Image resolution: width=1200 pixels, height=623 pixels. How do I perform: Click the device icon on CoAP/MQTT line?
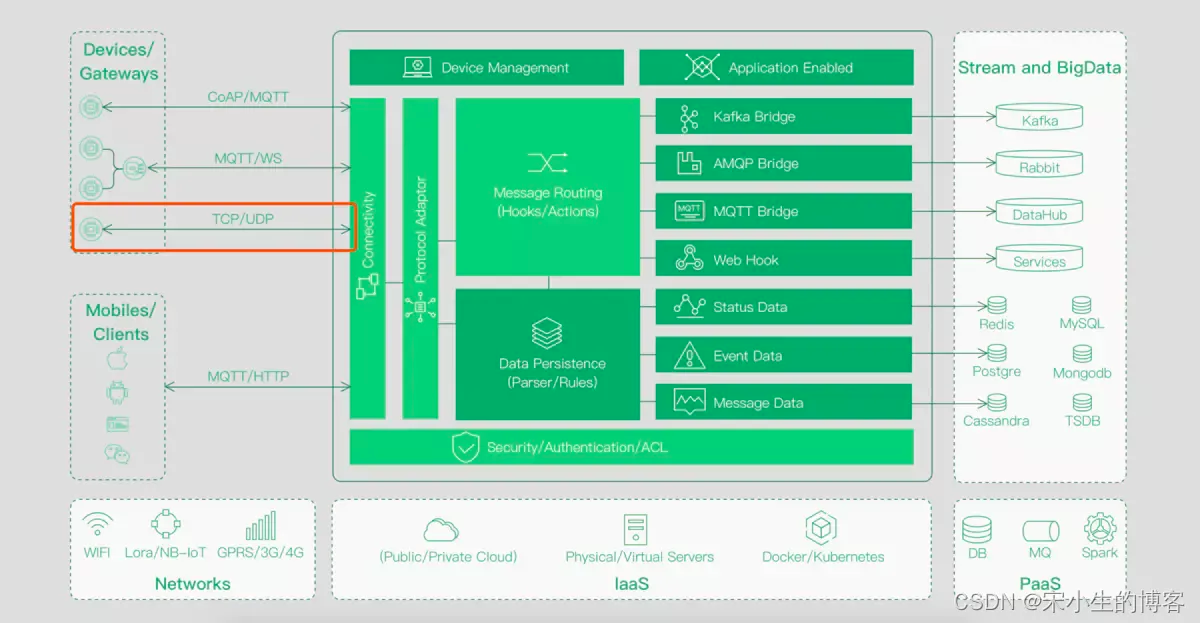(x=91, y=107)
